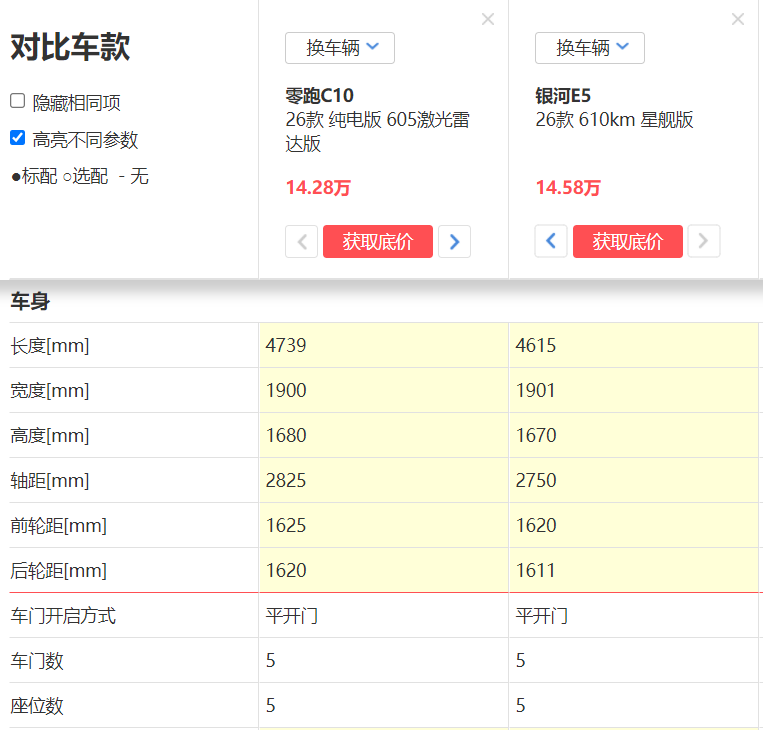Click the 14.28万 price of 零跑C10

318,188
